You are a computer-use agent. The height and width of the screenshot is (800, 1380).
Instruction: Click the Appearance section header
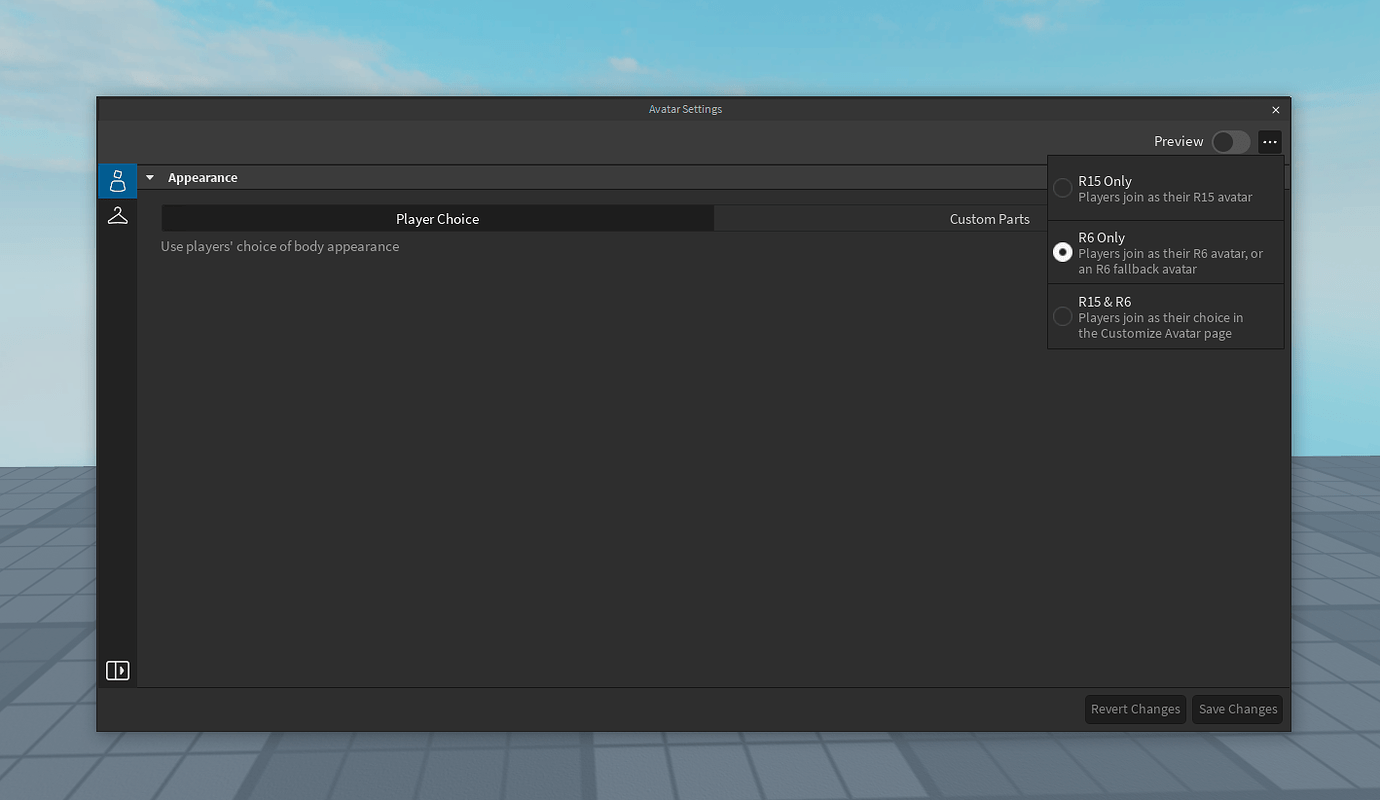[x=202, y=177]
